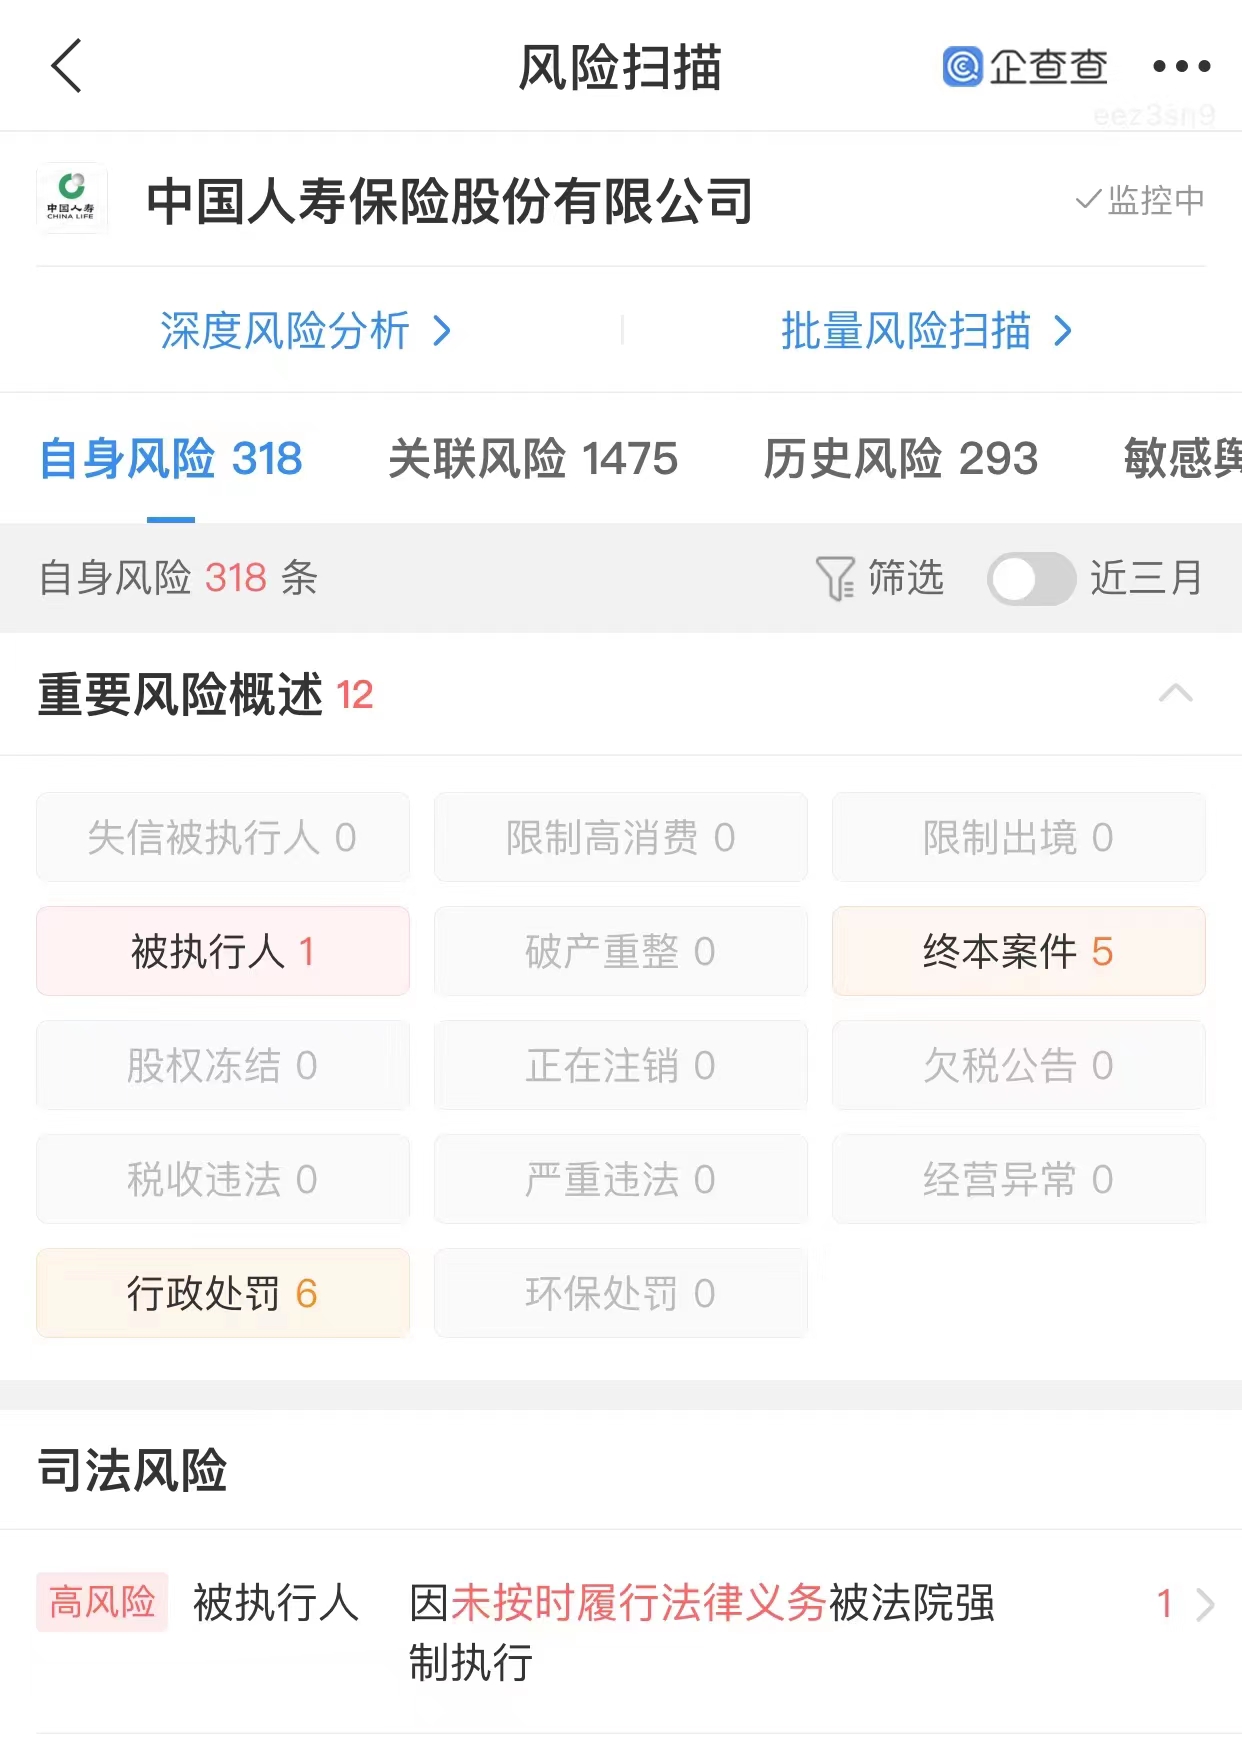Image resolution: width=1242 pixels, height=1760 pixels.
Task: Open the three-dot more options menu
Action: click(x=1181, y=67)
